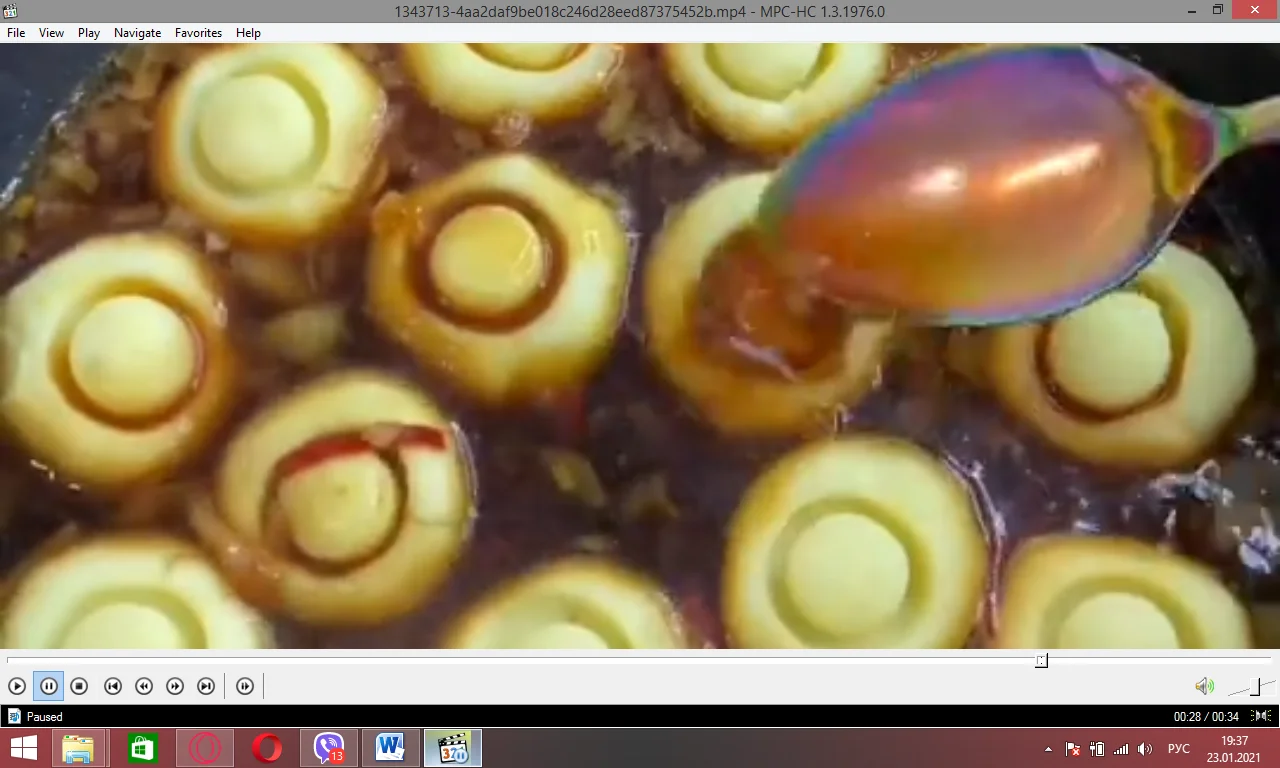The image size is (1280, 768).
Task: Mute the player volume speaker icon
Action: [1205, 686]
